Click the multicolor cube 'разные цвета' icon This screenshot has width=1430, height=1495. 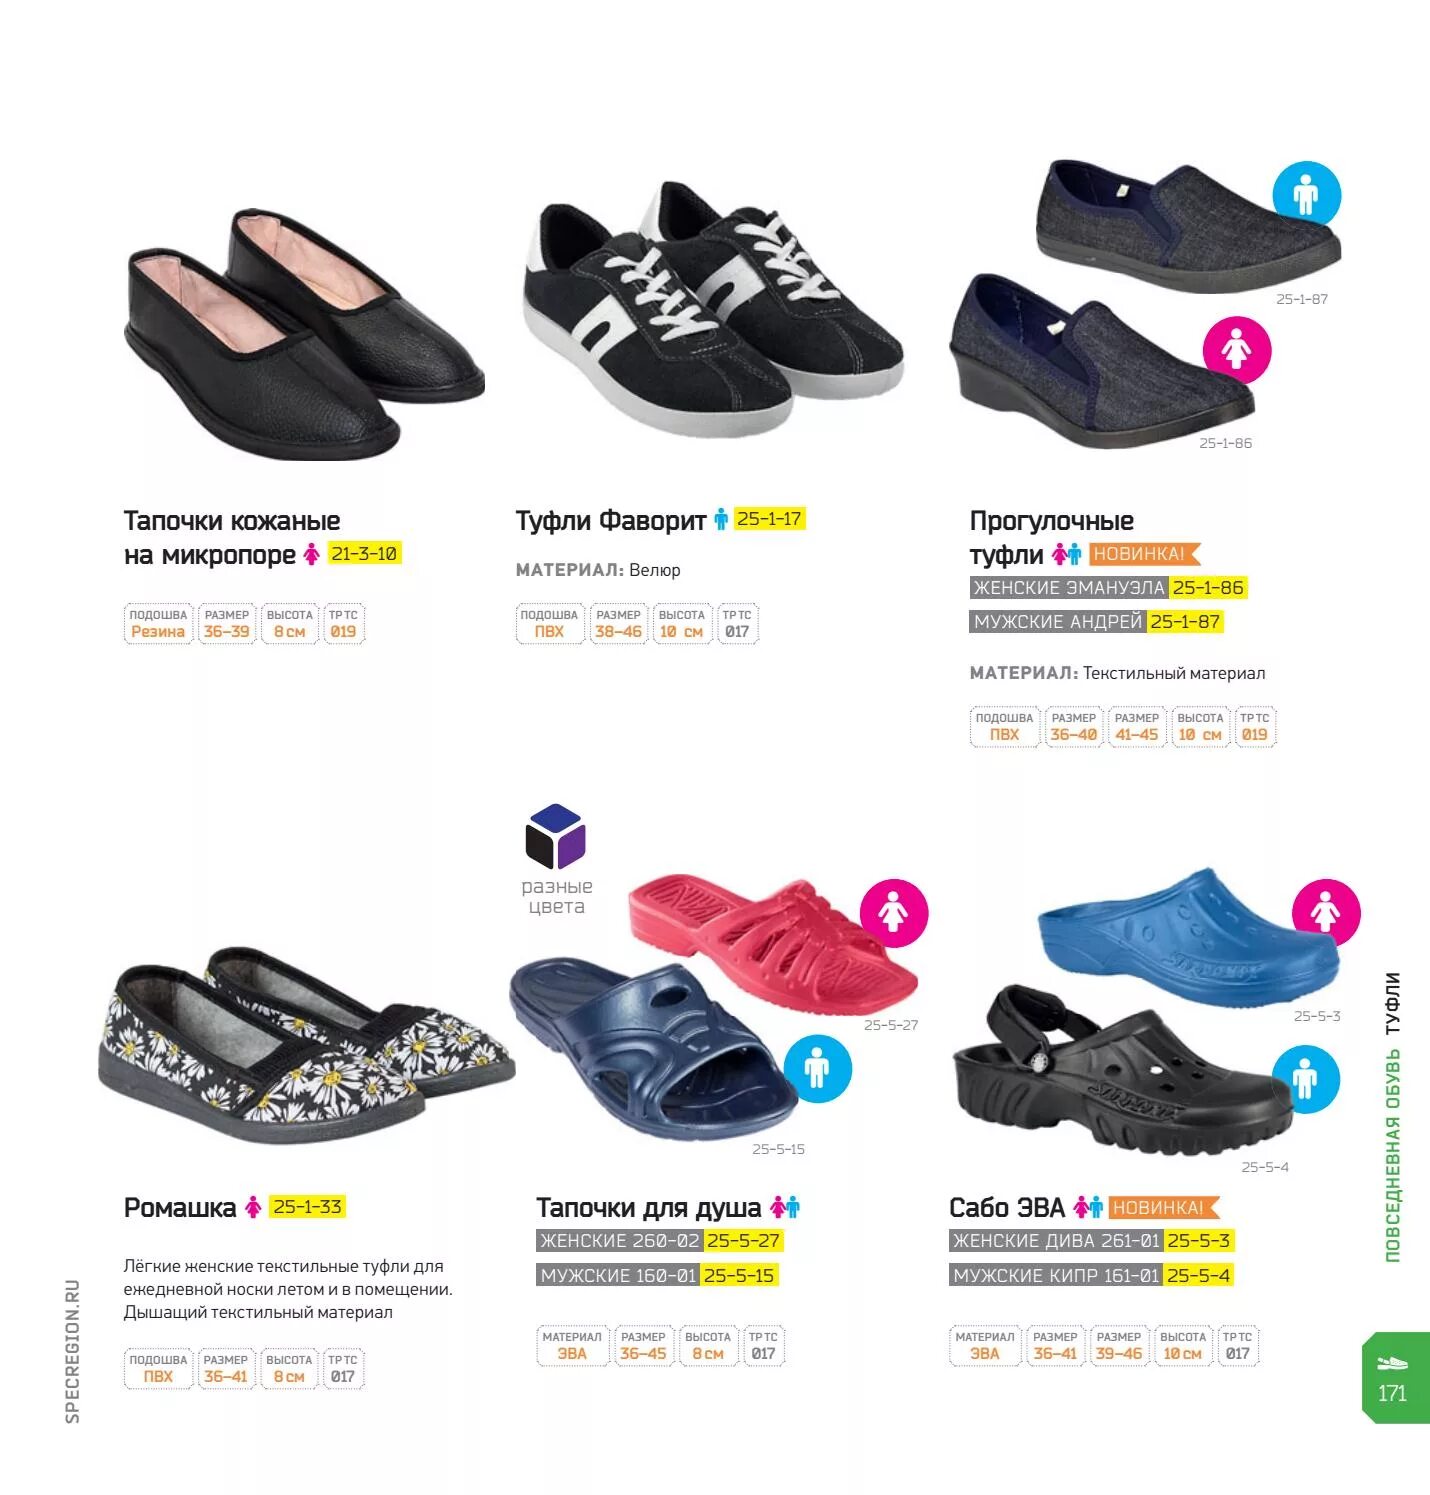point(556,837)
